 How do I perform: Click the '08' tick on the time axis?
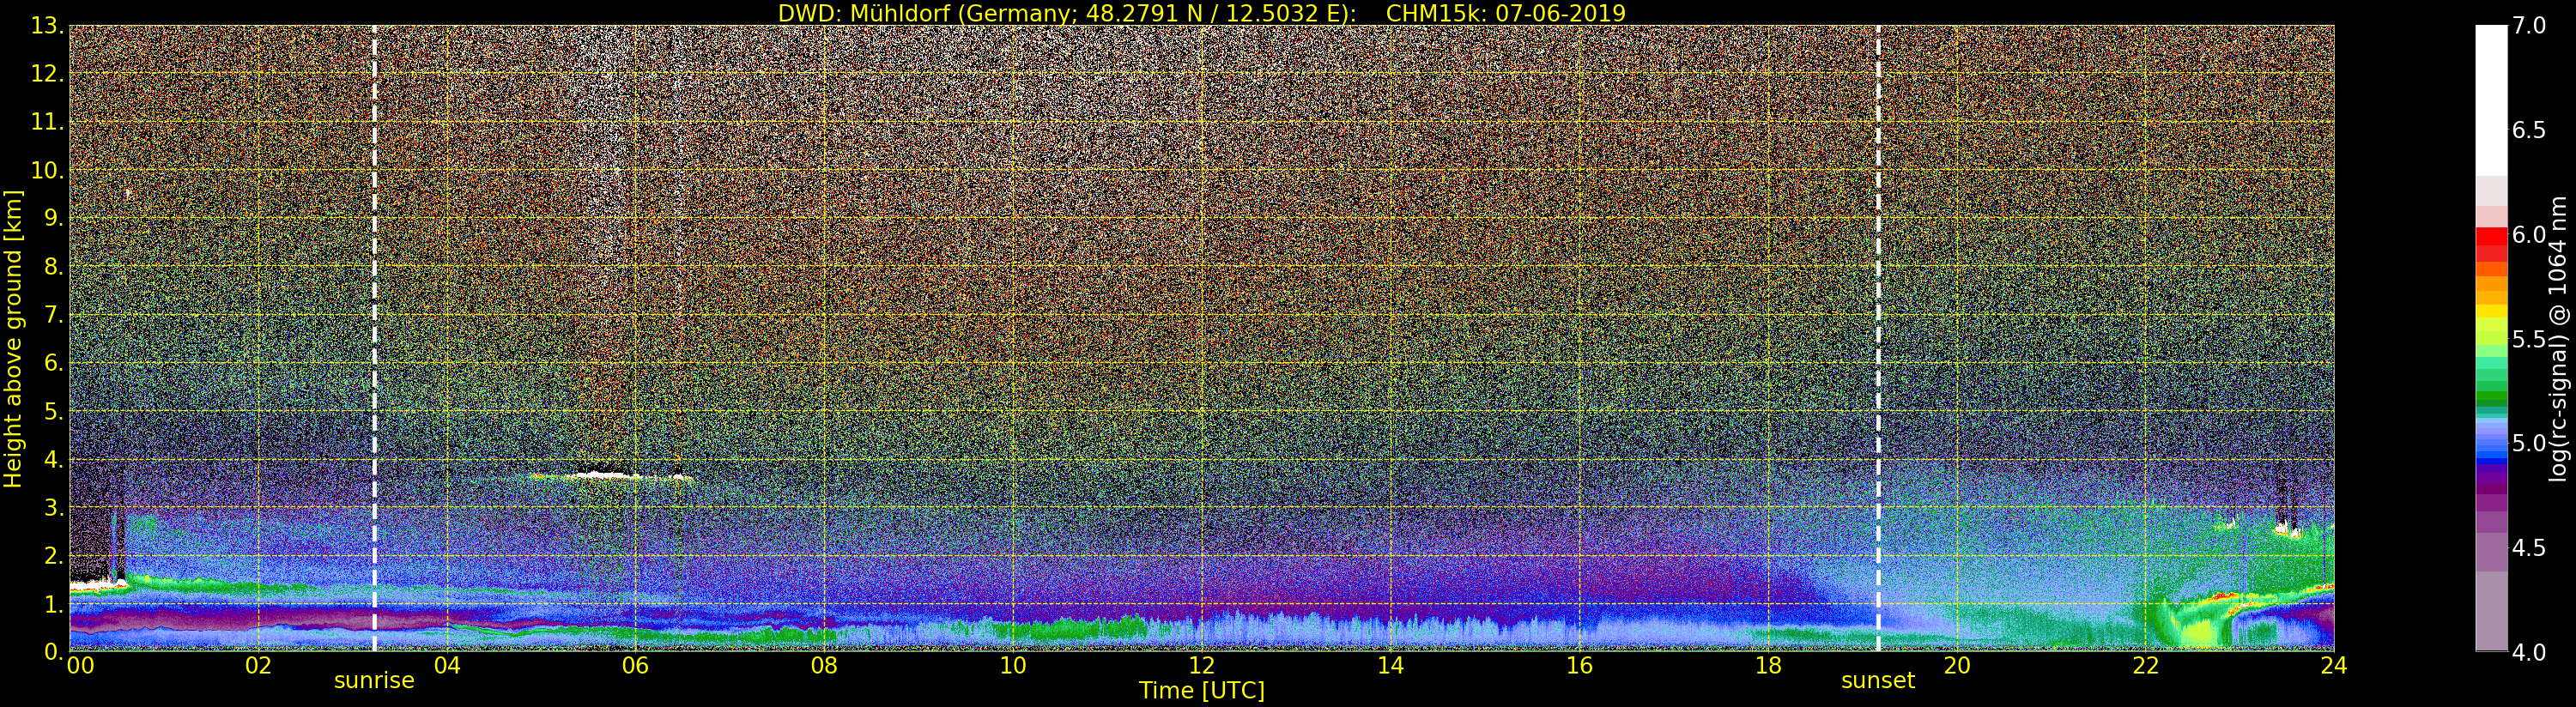coord(824,666)
